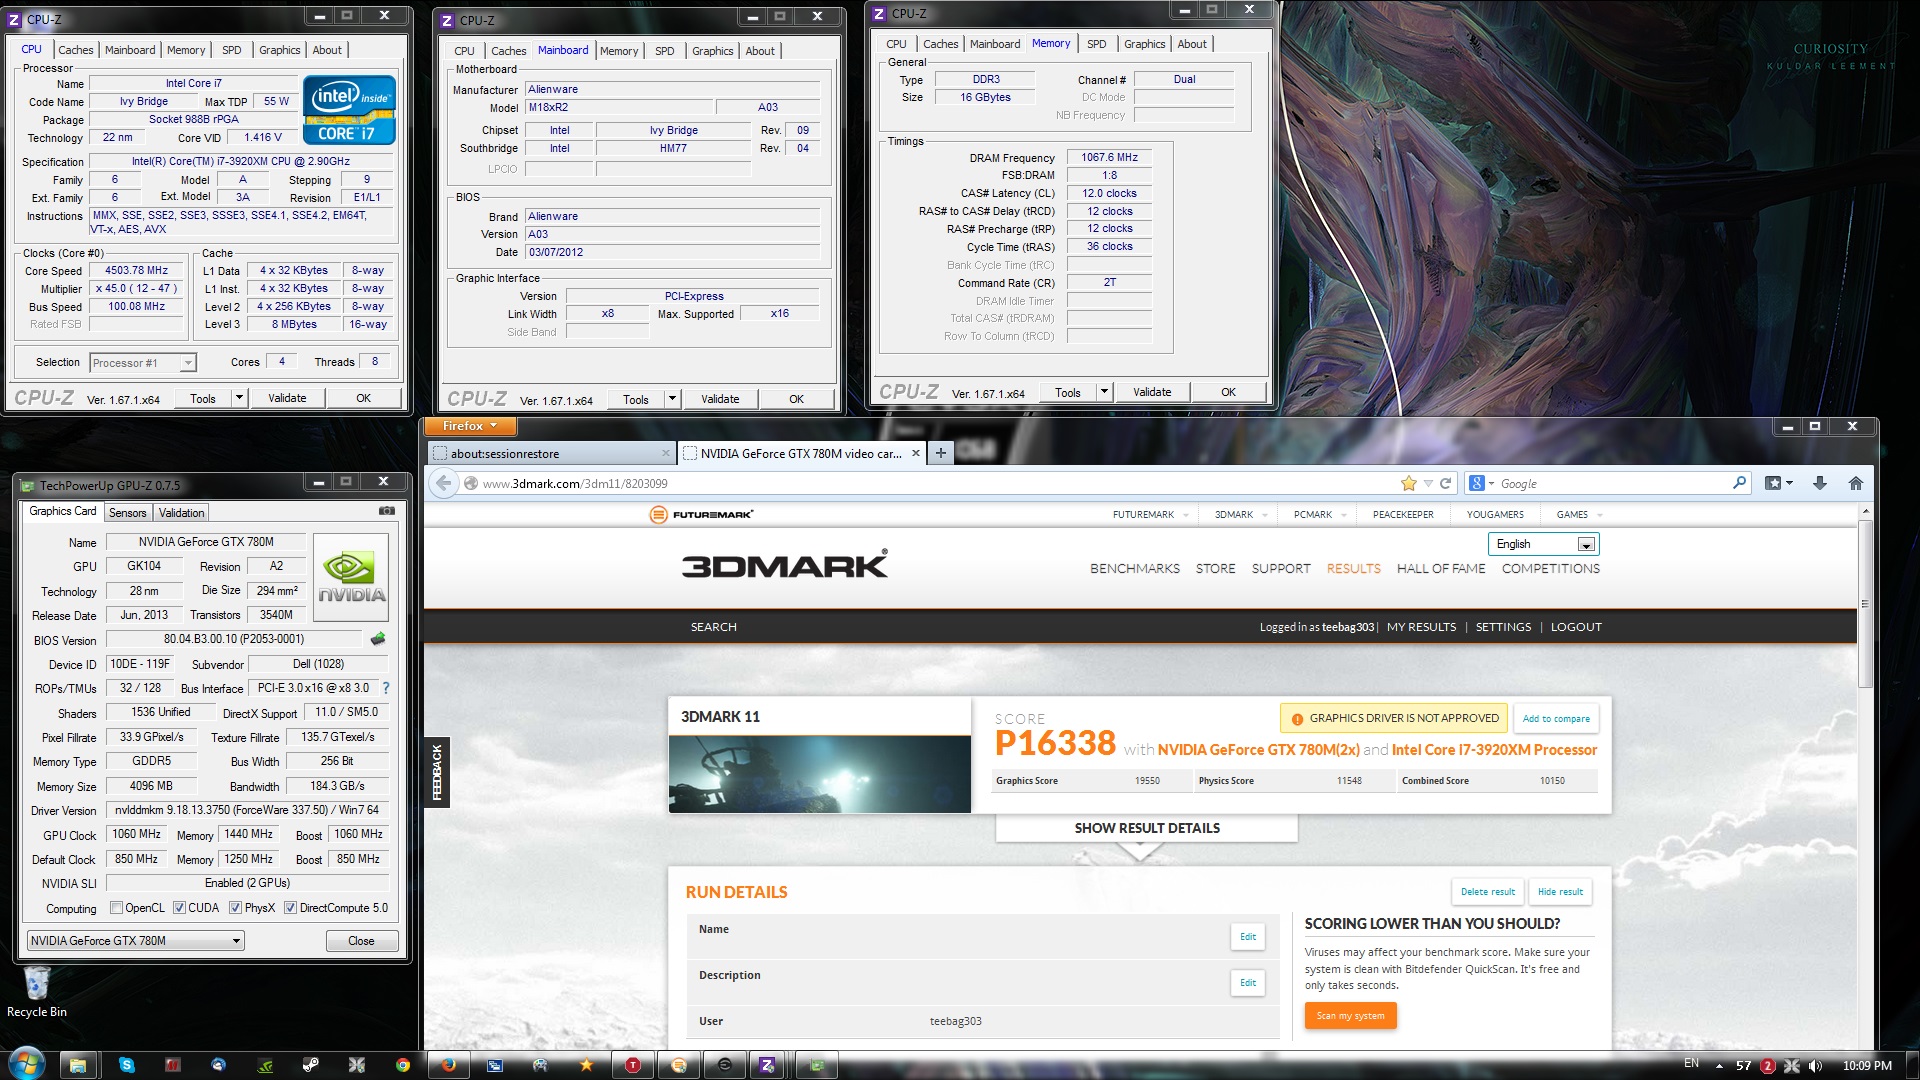Toggle the PhysX checkbox
The width and height of the screenshot is (1920, 1080).
[x=235, y=908]
